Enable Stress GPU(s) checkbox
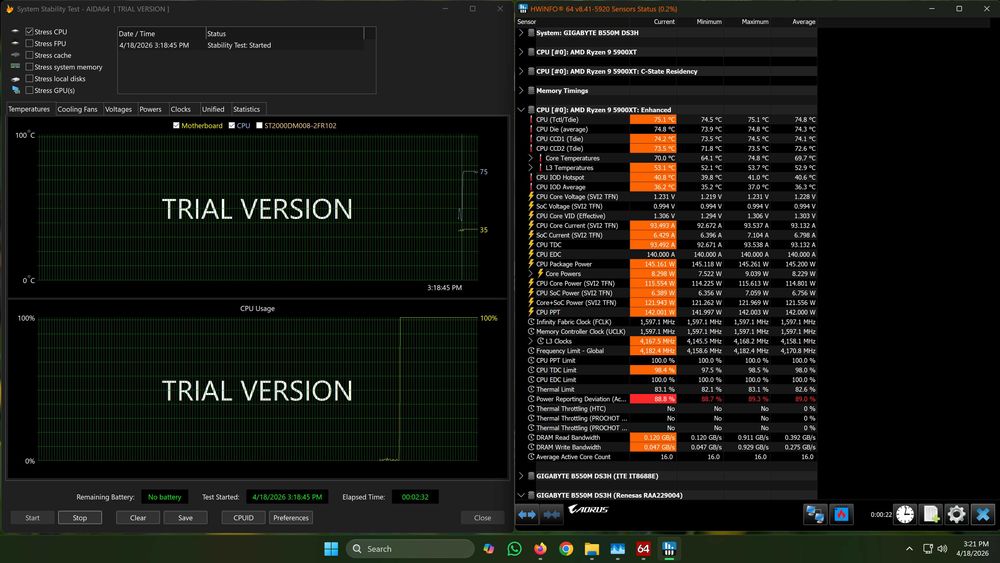This screenshot has width=1000, height=563. tap(29, 90)
